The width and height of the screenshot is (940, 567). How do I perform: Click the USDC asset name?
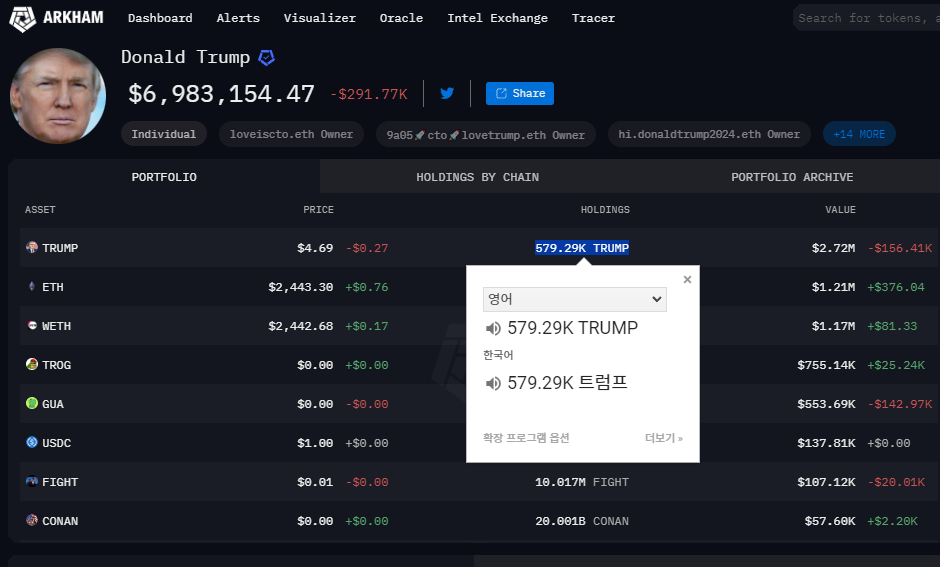pyautogui.click(x=56, y=443)
